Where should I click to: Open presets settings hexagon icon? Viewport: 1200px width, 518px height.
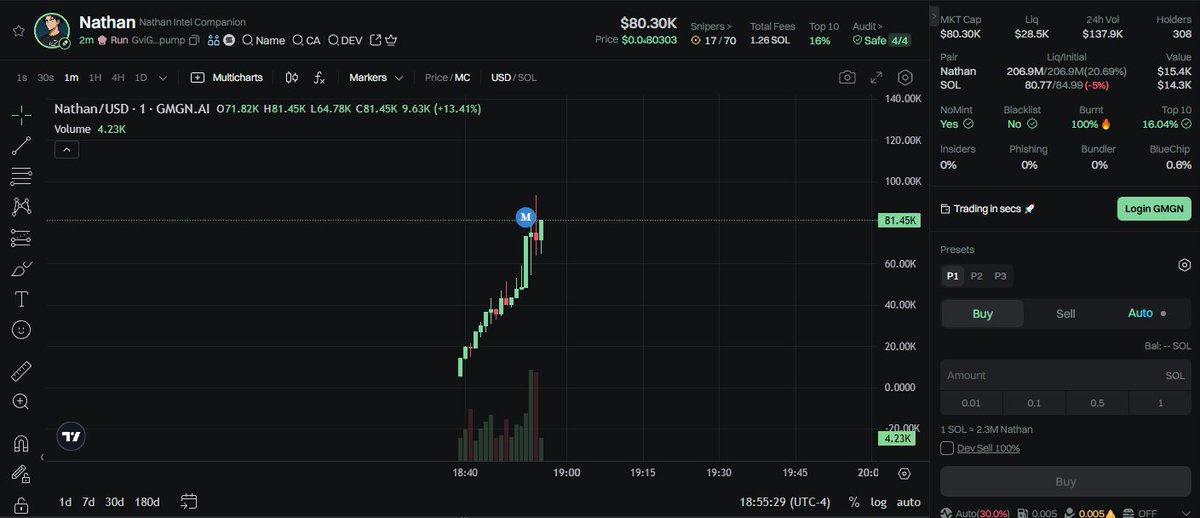click(x=1184, y=265)
